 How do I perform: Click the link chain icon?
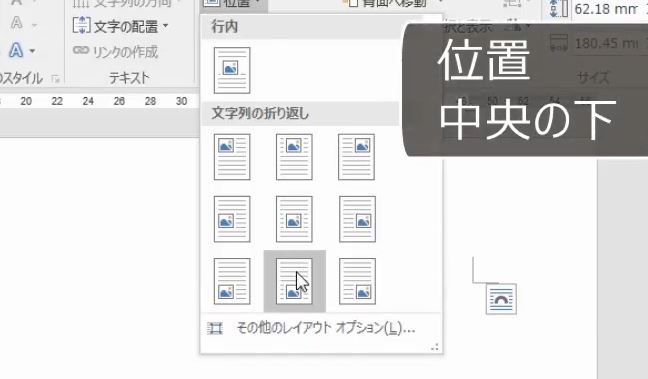click(x=81, y=50)
